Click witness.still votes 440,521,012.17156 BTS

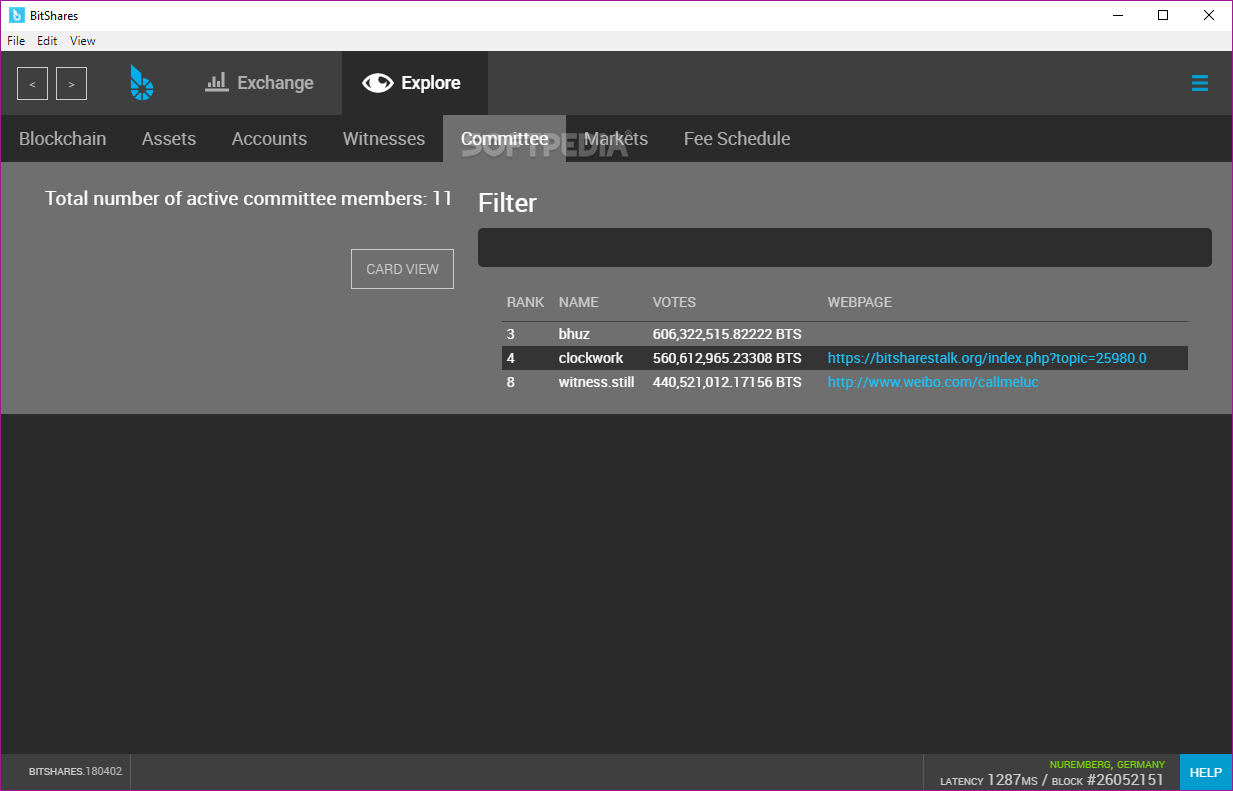tap(727, 382)
